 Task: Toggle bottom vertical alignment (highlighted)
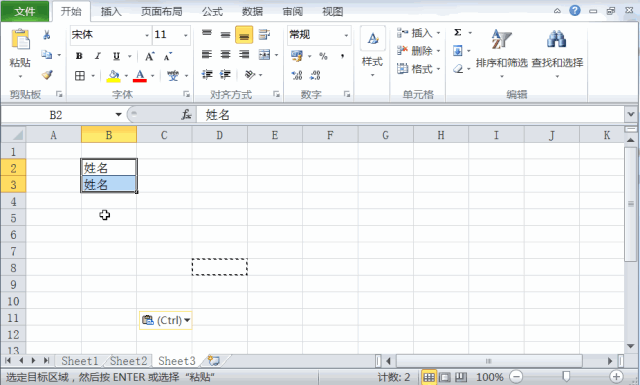pos(244,35)
